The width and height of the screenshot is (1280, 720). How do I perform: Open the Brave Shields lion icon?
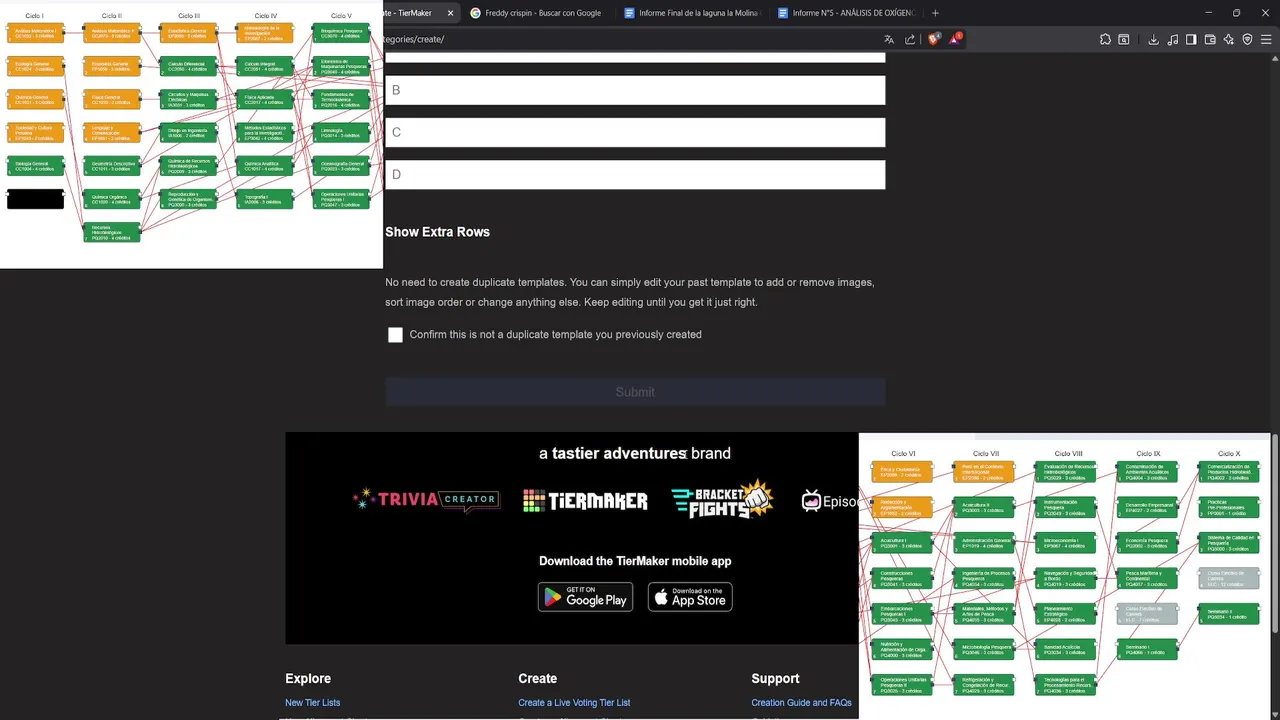coord(934,39)
